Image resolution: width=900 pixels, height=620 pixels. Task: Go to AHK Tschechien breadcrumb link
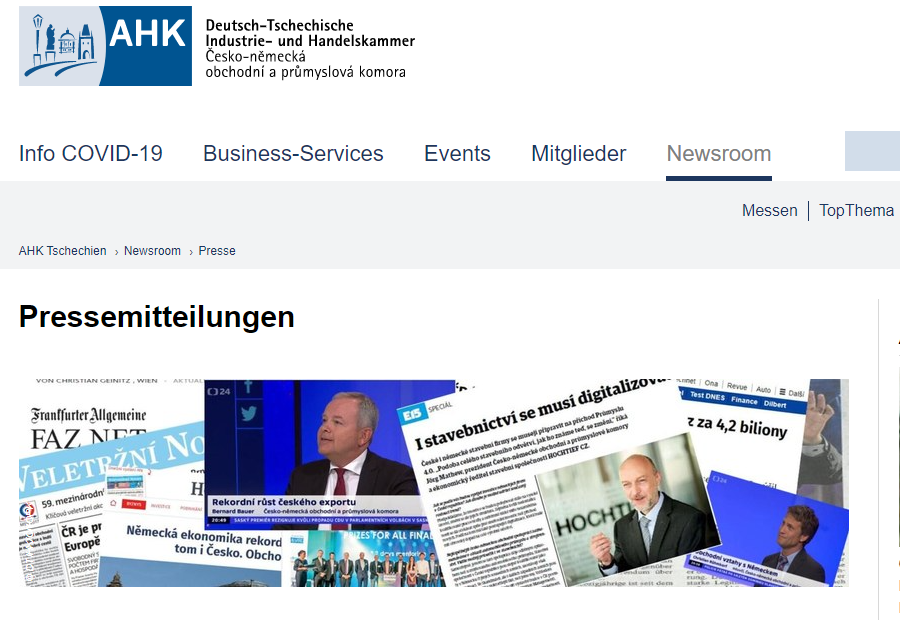point(63,251)
